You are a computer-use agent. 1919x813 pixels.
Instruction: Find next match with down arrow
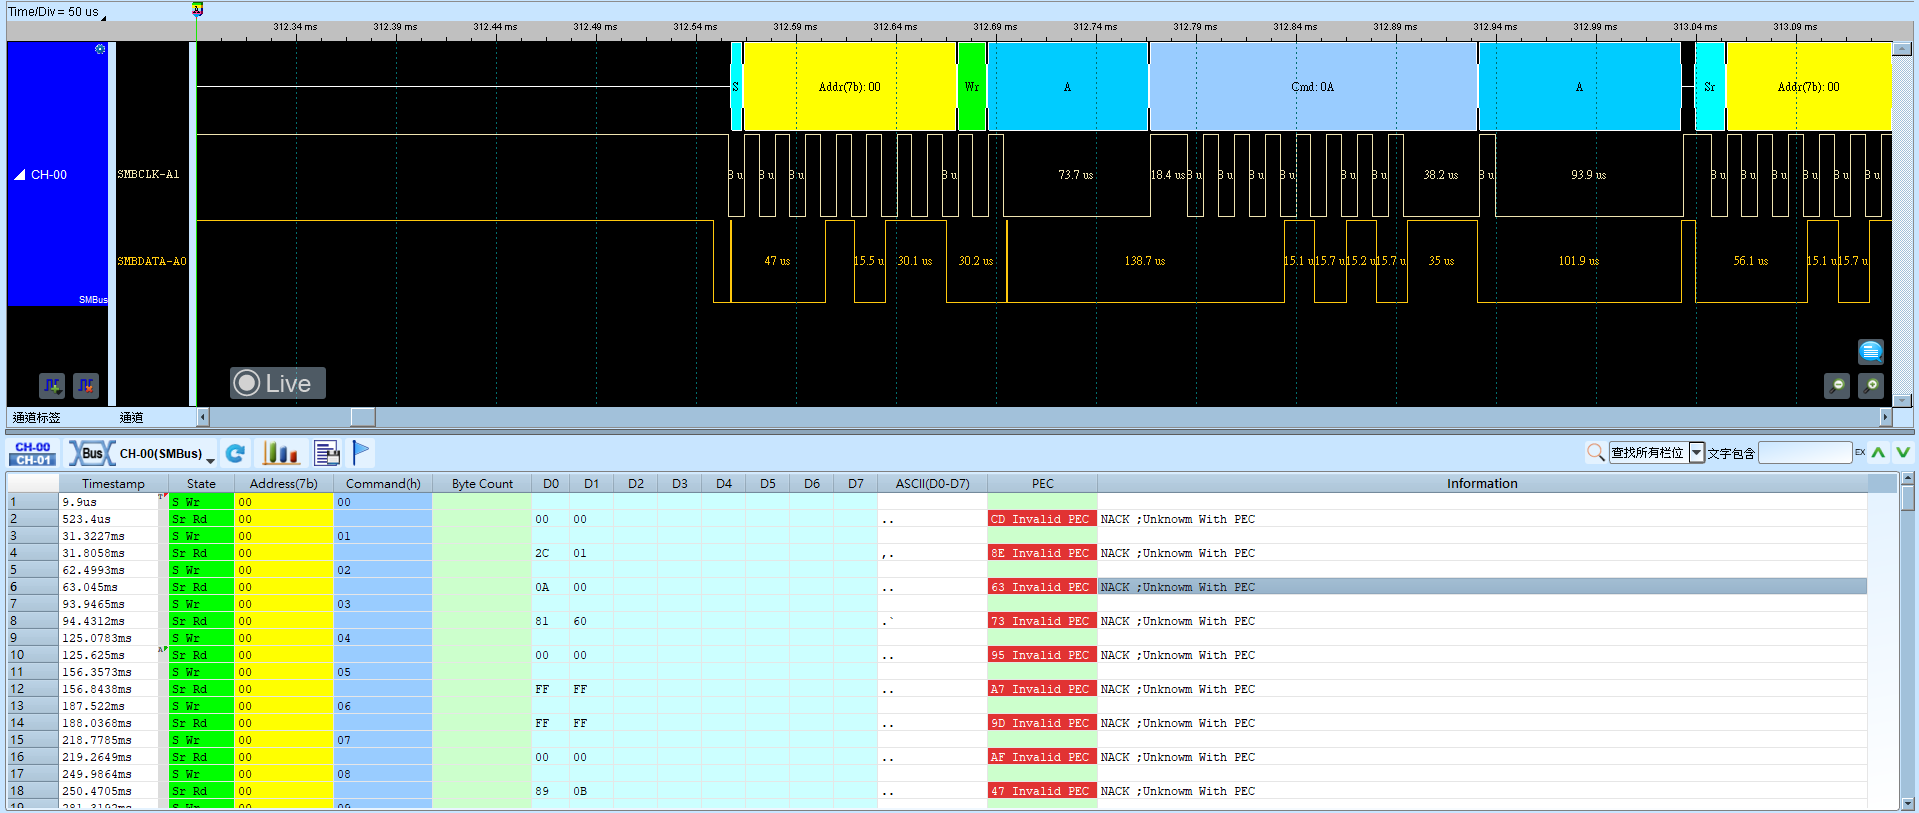pos(1903,453)
